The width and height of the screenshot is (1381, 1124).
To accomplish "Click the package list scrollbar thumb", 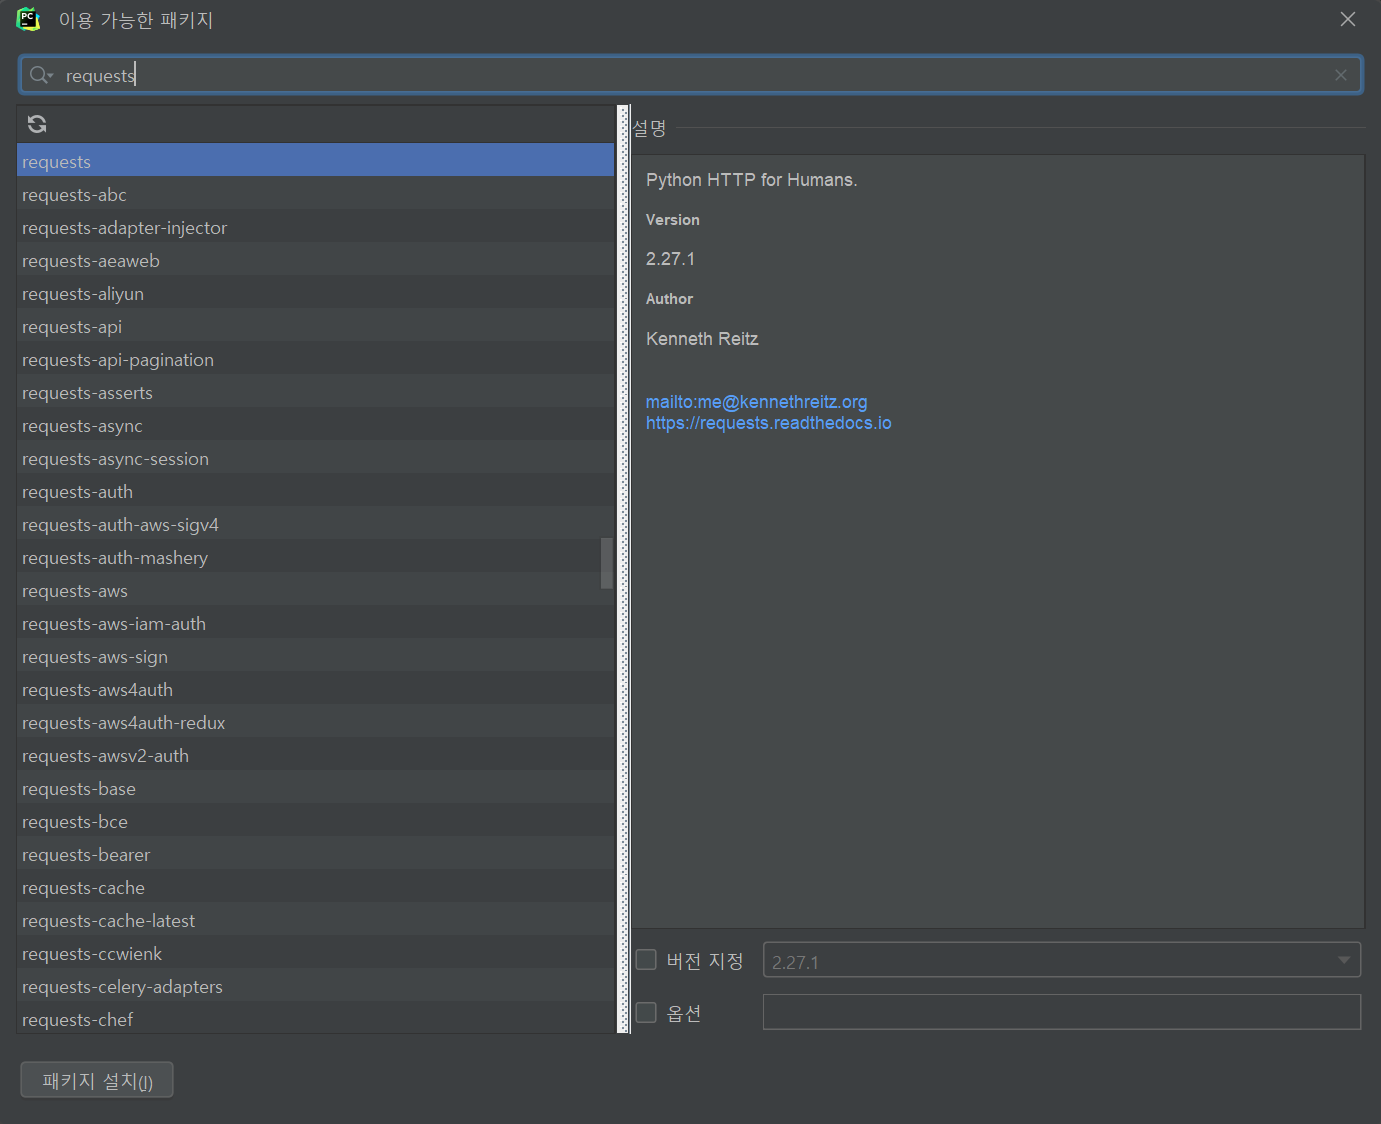I will [607, 564].
